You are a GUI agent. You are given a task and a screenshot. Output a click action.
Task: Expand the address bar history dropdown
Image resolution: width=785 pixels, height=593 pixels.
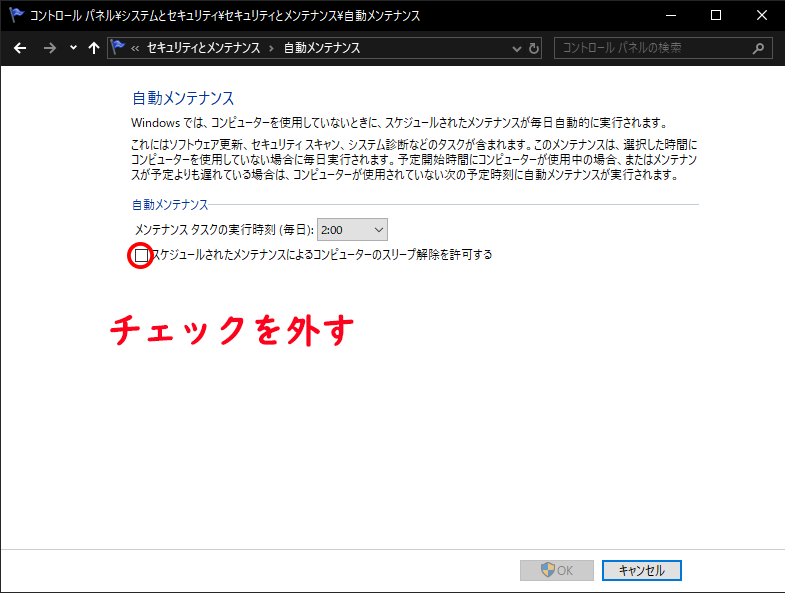click(x=516, y=48)
